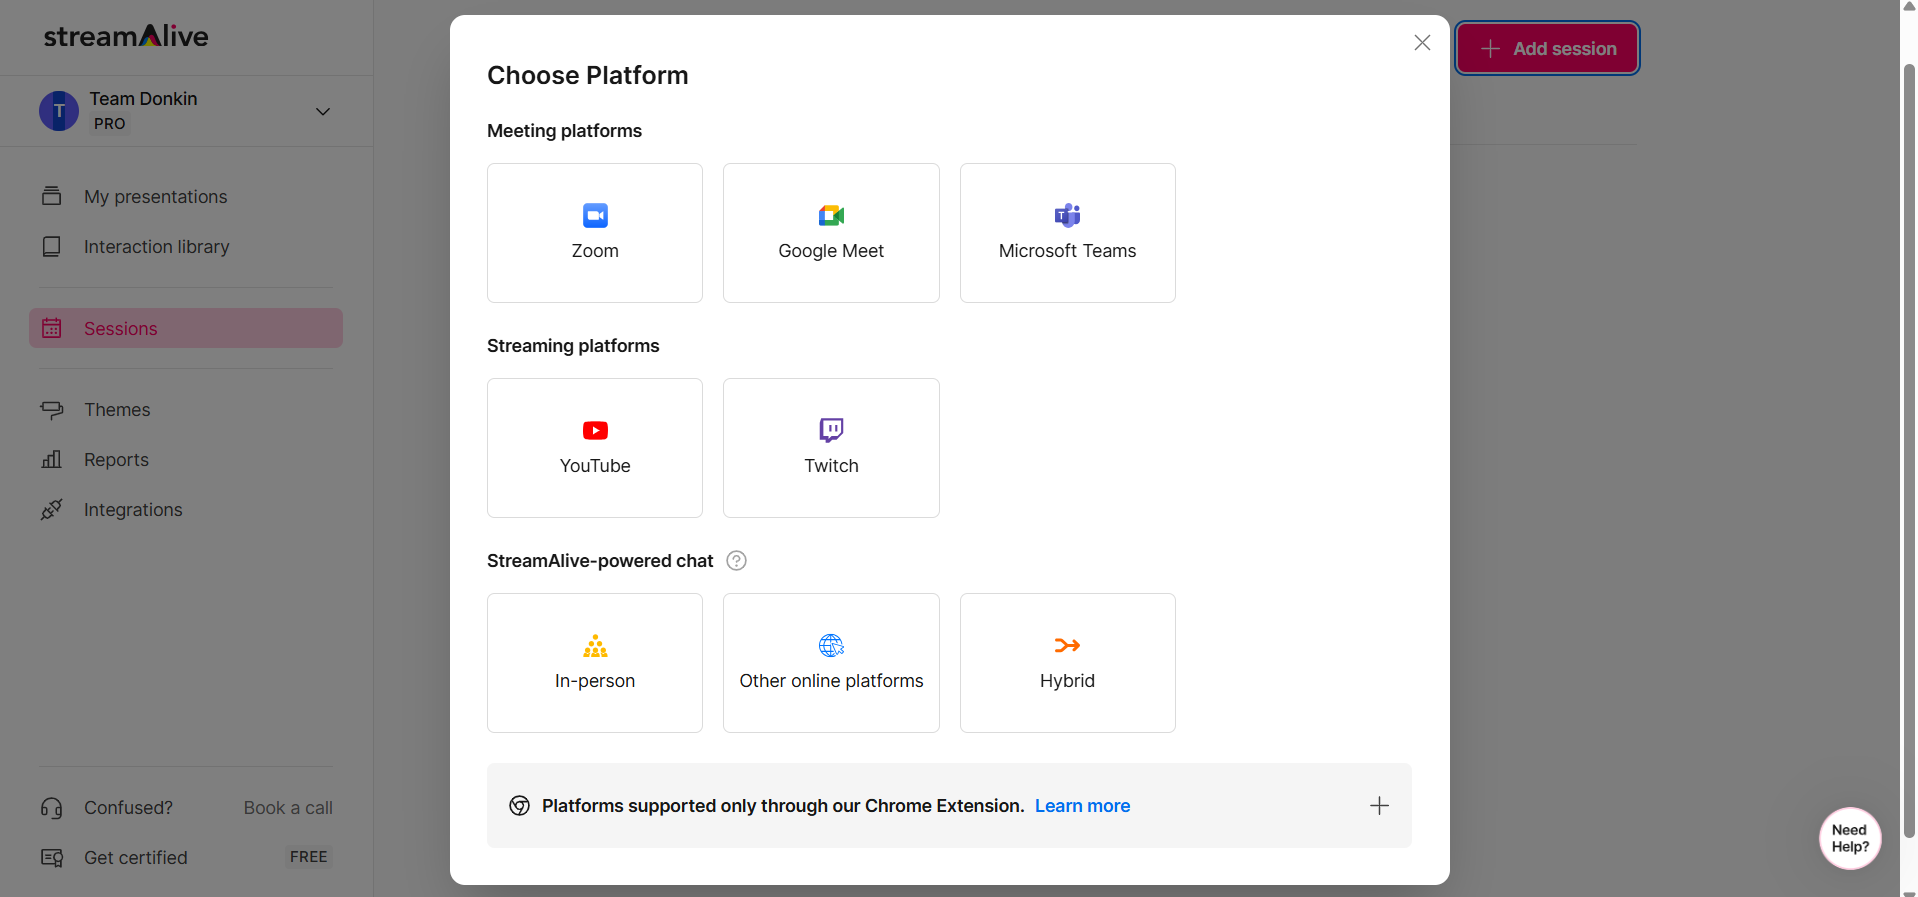
Task: Close the Choose Platform dialog
Action: 1422,43
